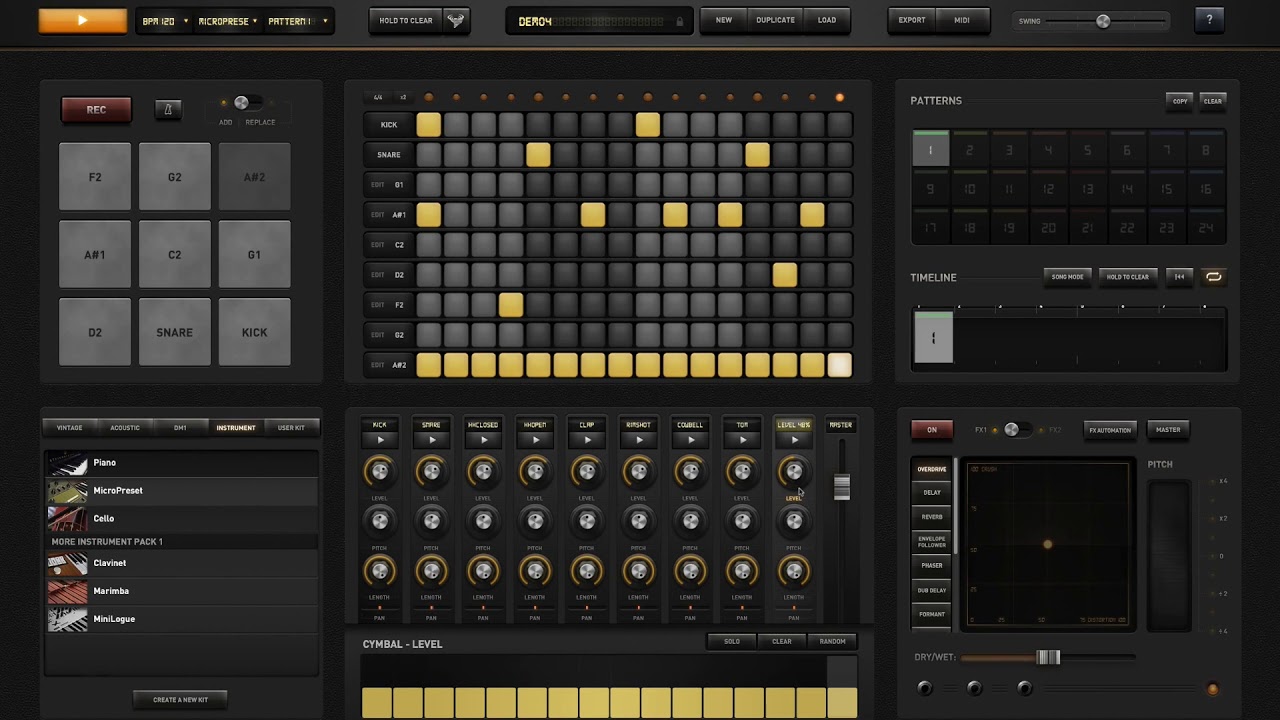Toggle the FX1/FX2 switch

pos(1018,430)
